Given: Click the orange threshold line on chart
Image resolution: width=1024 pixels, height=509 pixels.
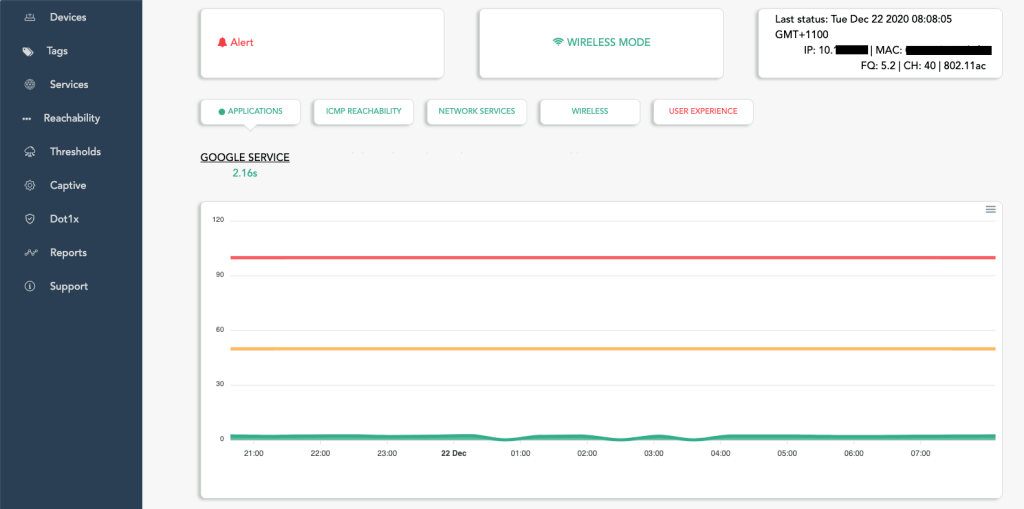Looking at the screenshot, I should coord(600,348).
